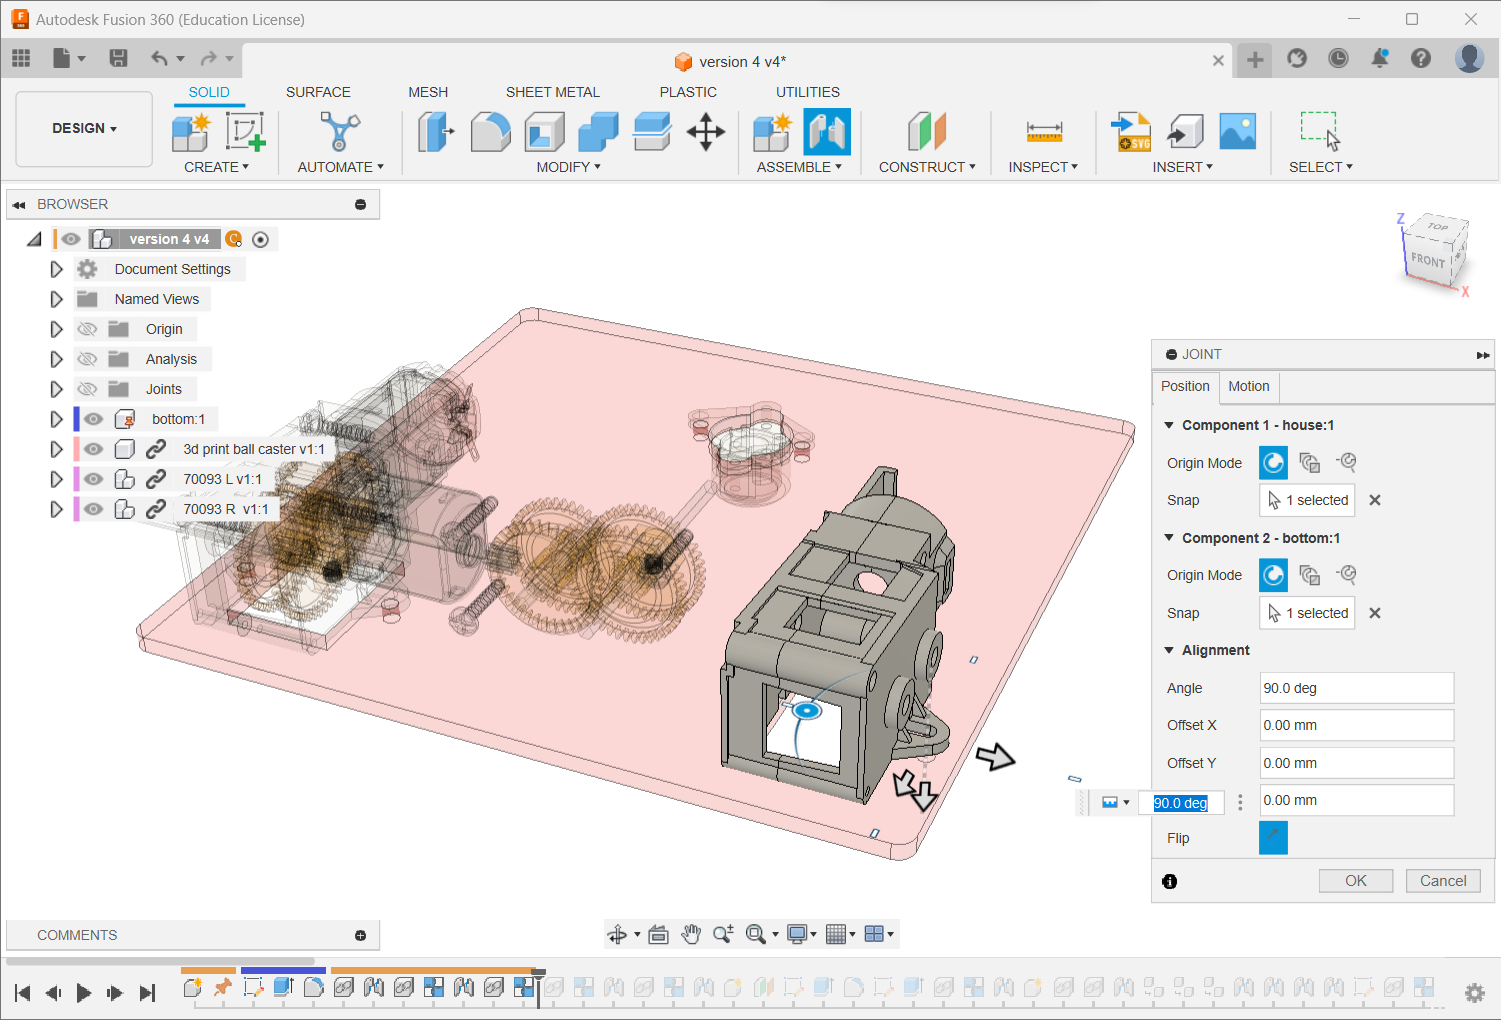This screenshot has width=1501, height=1020.
Task: Click the Joint tool in Assemble
Action: [x=827, y=132]
